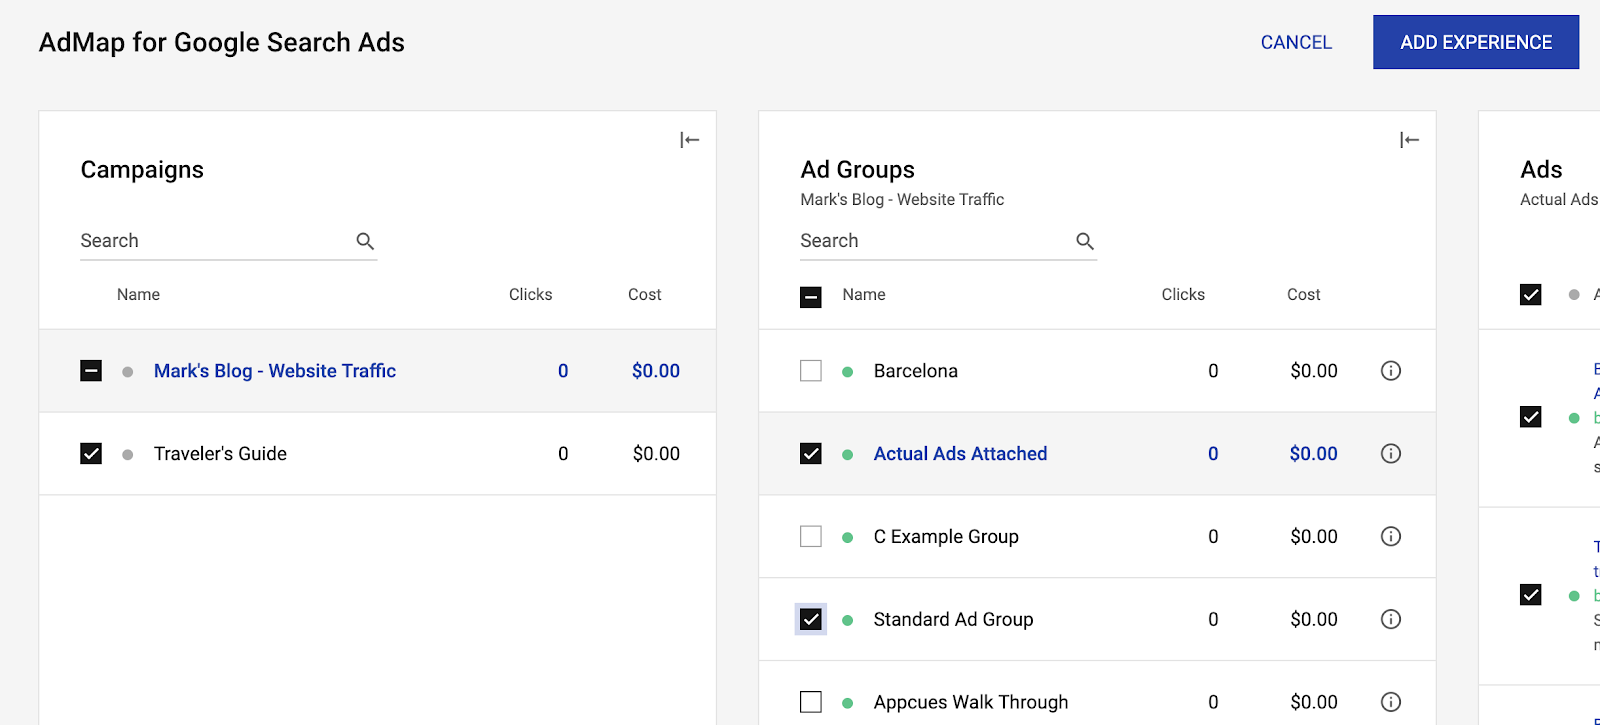Toggle Mark's Blog campaign checkbox
1600x725 pixels.
91,371
